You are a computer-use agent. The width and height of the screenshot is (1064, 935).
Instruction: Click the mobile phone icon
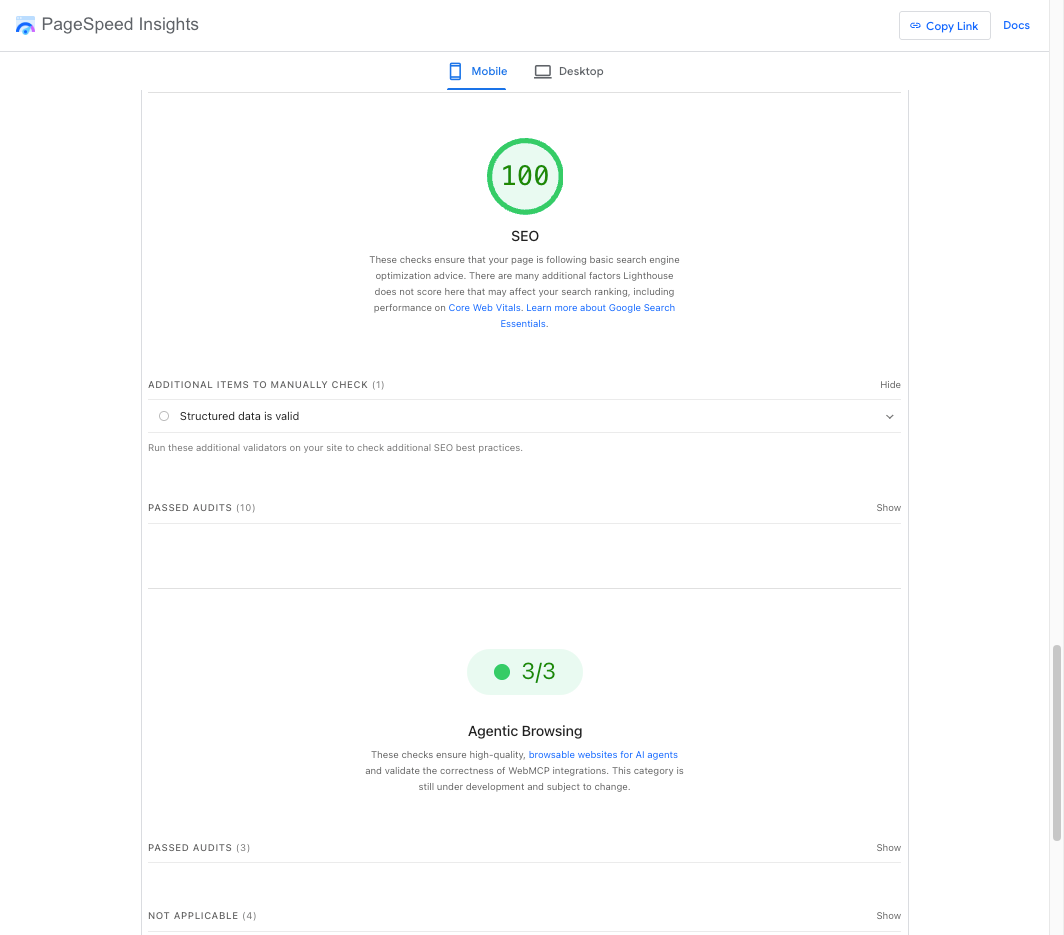pyautogui.click(x=455, y=71)
